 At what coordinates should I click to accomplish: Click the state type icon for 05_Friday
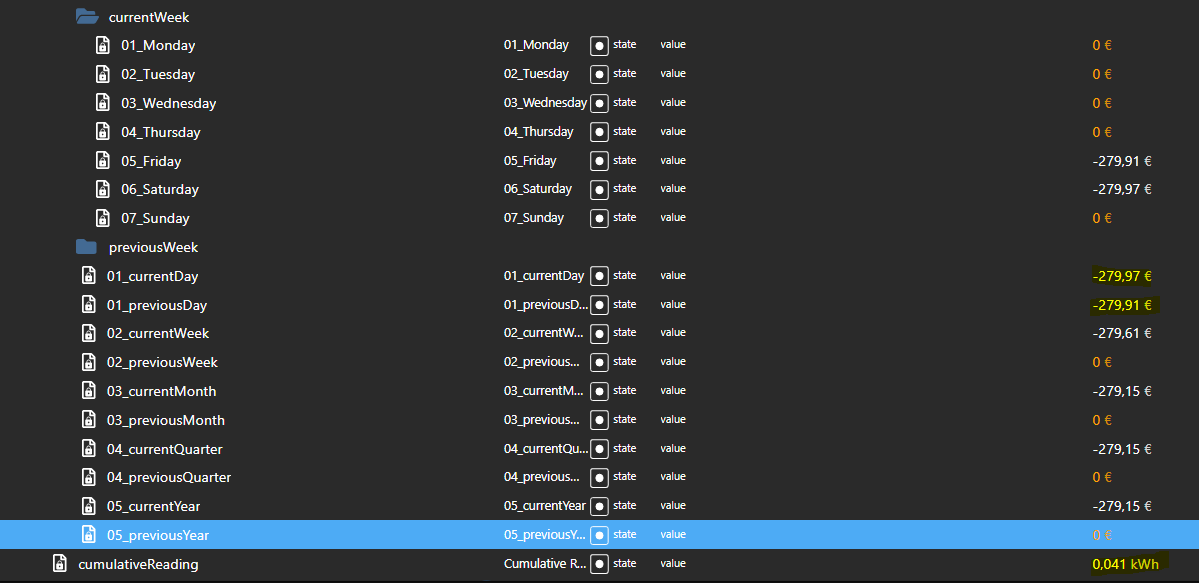[600, 161]
